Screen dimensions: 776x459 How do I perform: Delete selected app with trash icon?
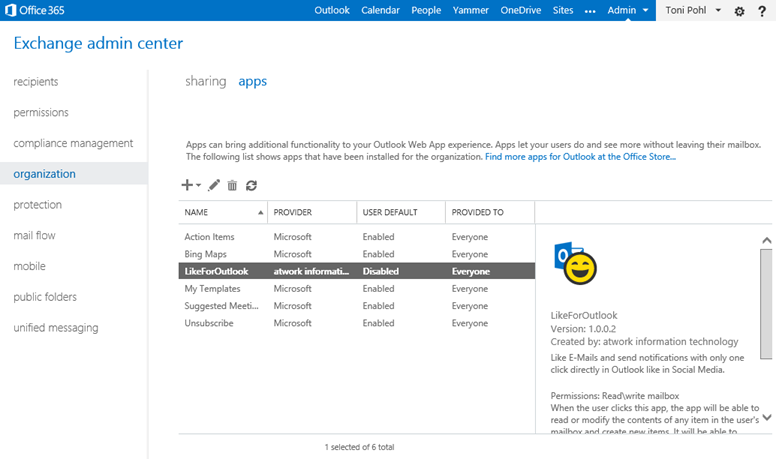pos(232,185)
